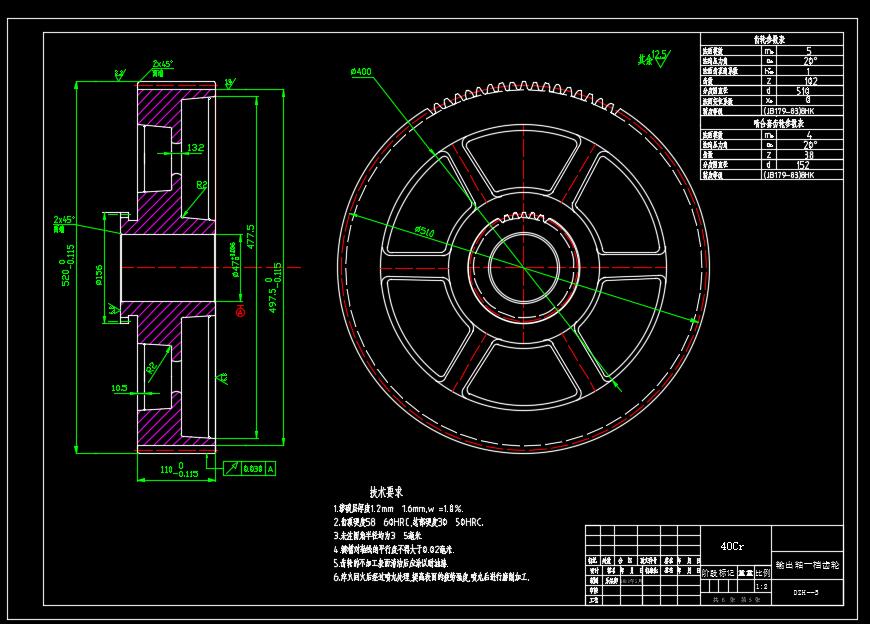Viewport: 870px width, 624px height.
Task: Select the ø510 pitch diameter dimension
Action: pos(424,231)
